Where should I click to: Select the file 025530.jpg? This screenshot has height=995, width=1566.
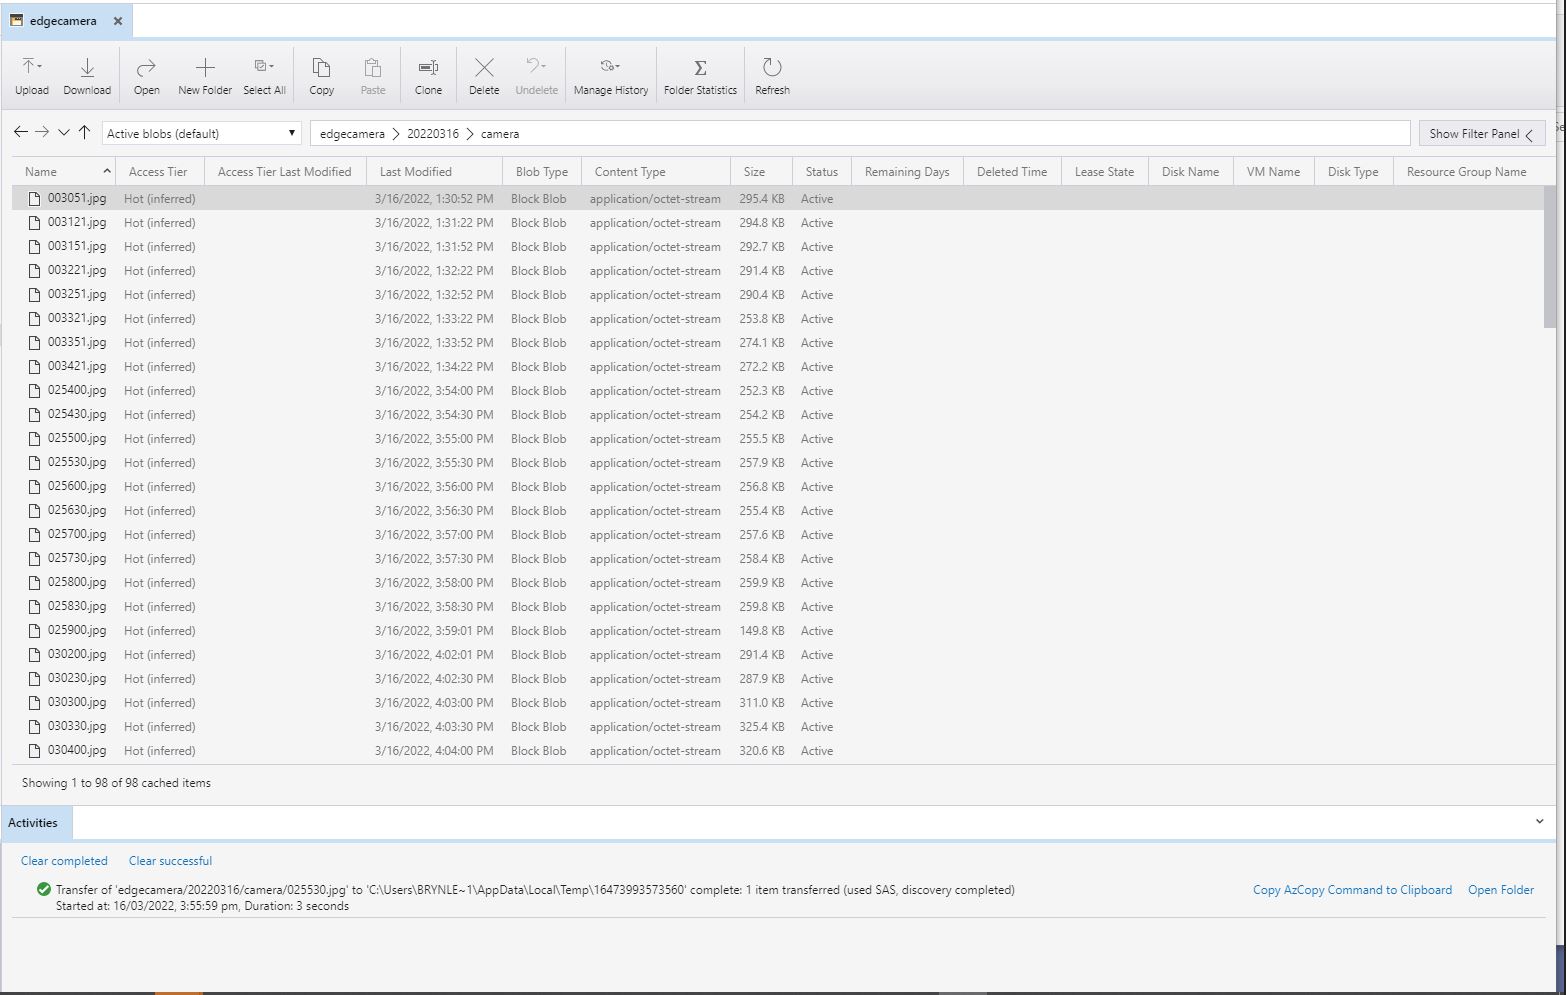point(77,463)
